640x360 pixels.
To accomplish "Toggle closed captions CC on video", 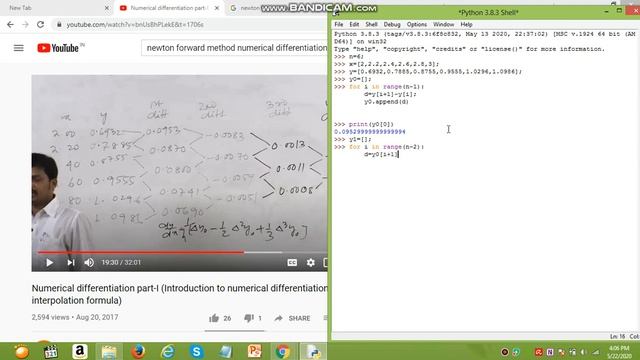I will [x=292, y=262].
